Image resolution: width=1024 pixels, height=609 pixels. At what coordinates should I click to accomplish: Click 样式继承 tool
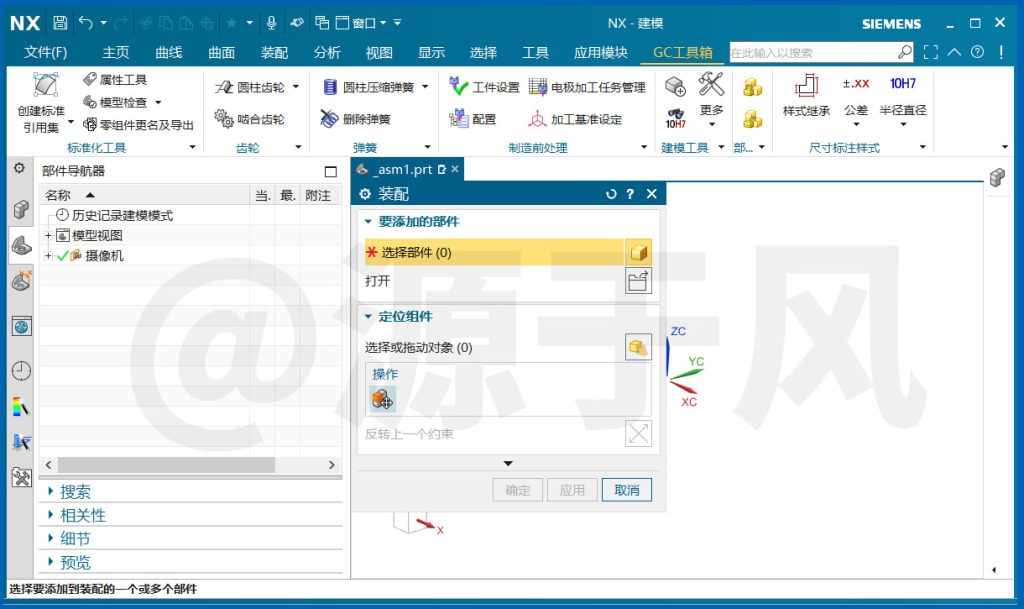tap(807, 96)
